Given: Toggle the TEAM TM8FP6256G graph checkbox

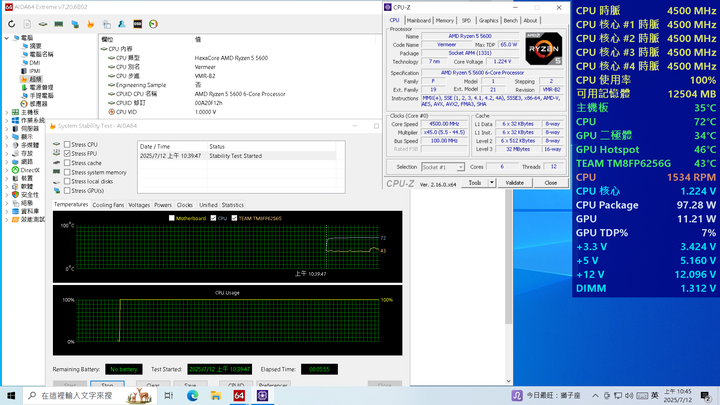Looking at the screenshot, I should 234,218.
